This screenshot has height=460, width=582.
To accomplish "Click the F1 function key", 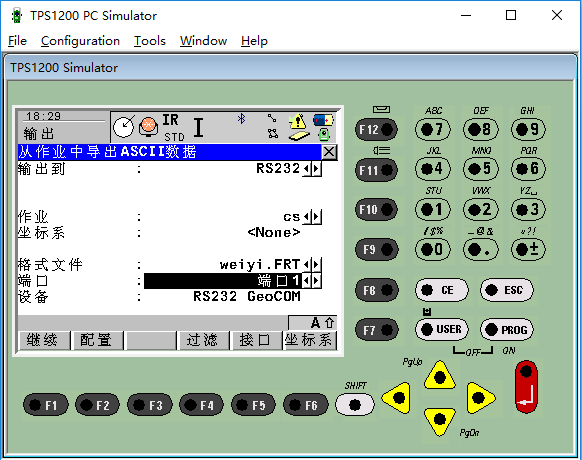I will (45, 405).
